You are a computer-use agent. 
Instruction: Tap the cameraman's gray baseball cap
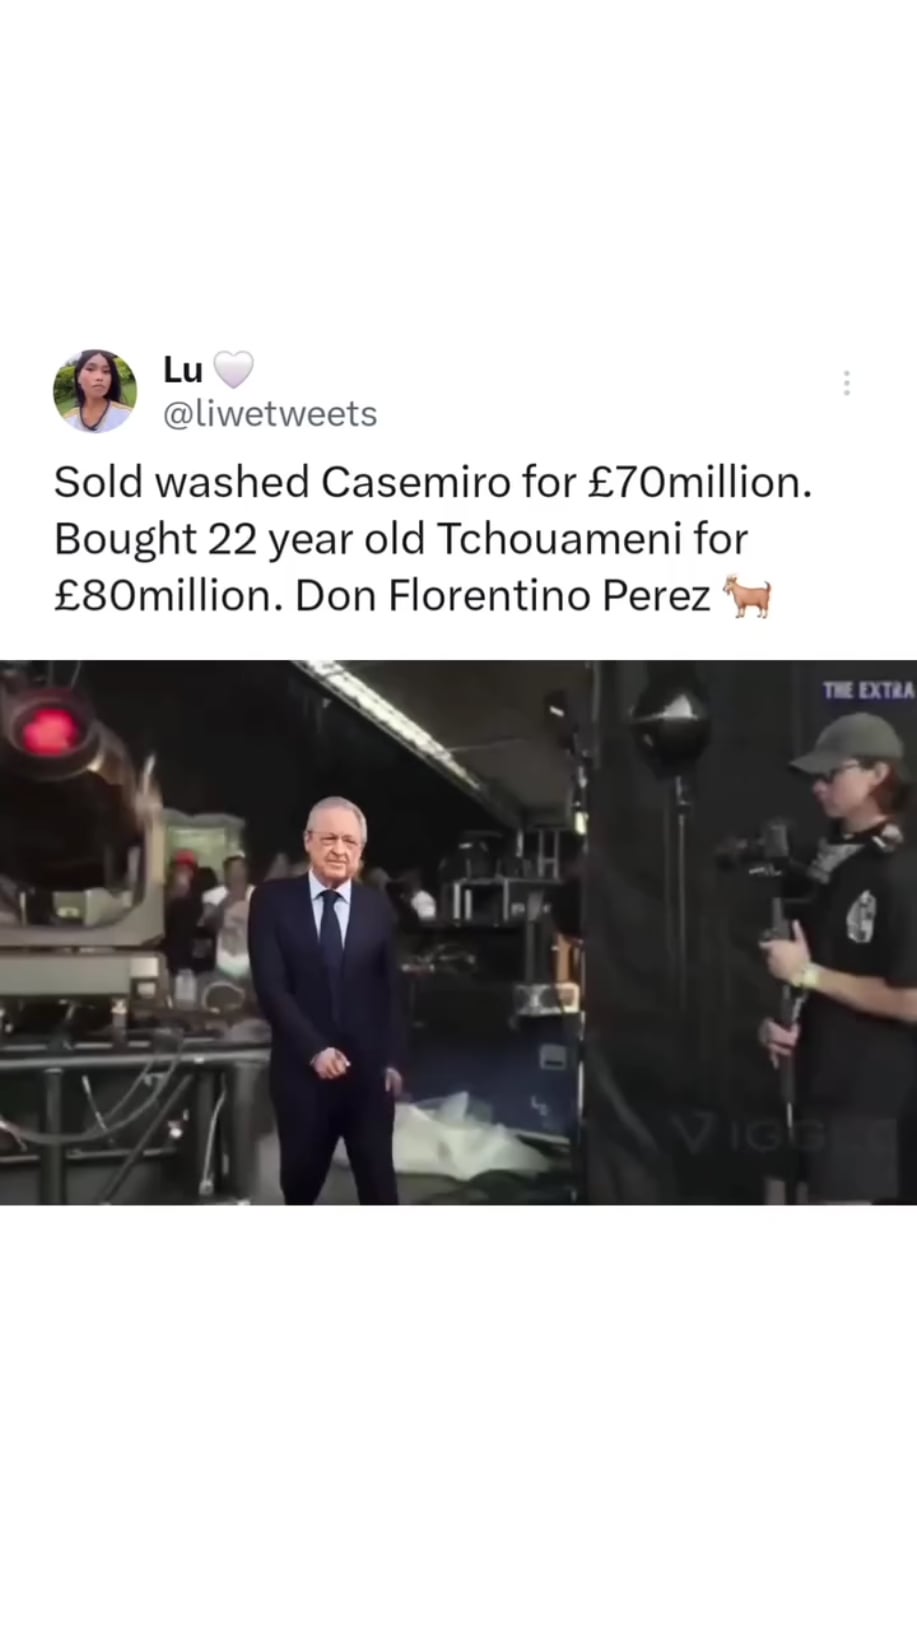click(x=848, y=741)
